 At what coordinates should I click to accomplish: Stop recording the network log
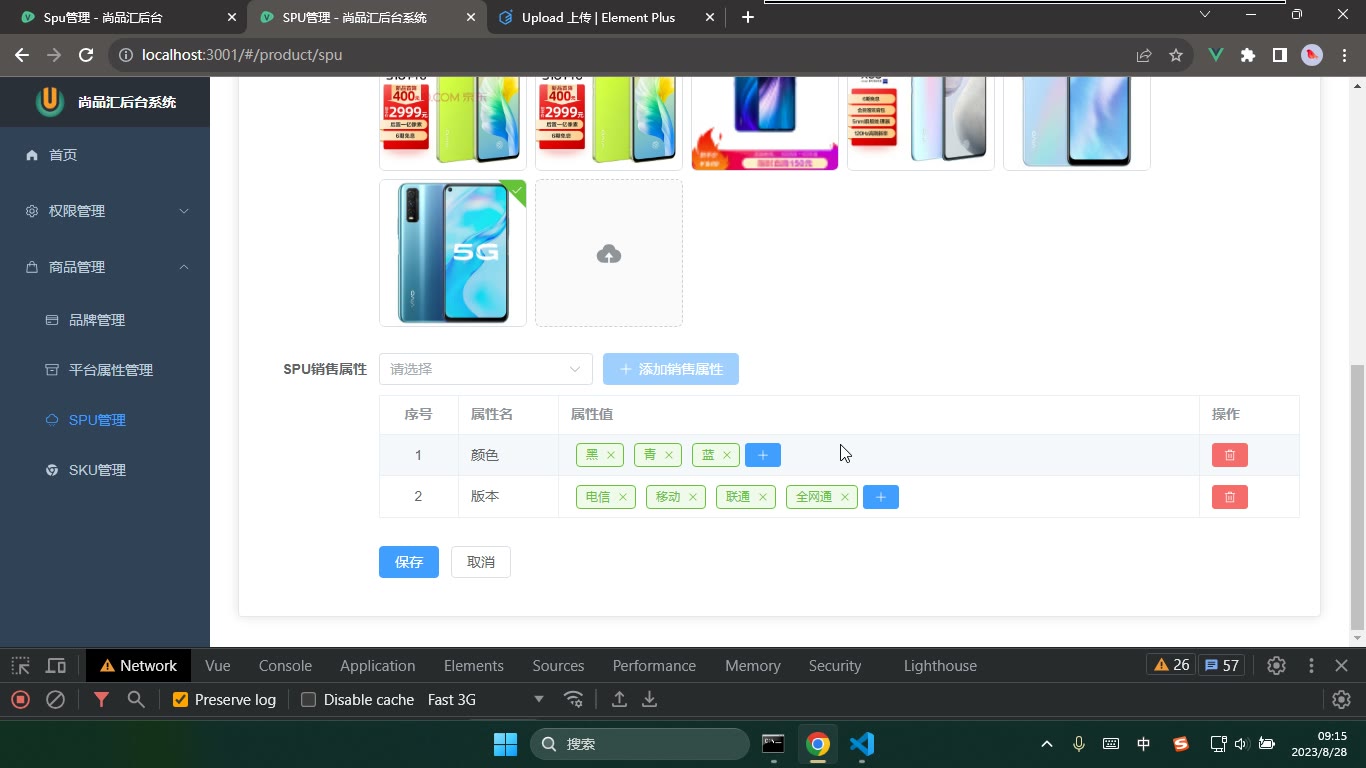pos(20,700)
